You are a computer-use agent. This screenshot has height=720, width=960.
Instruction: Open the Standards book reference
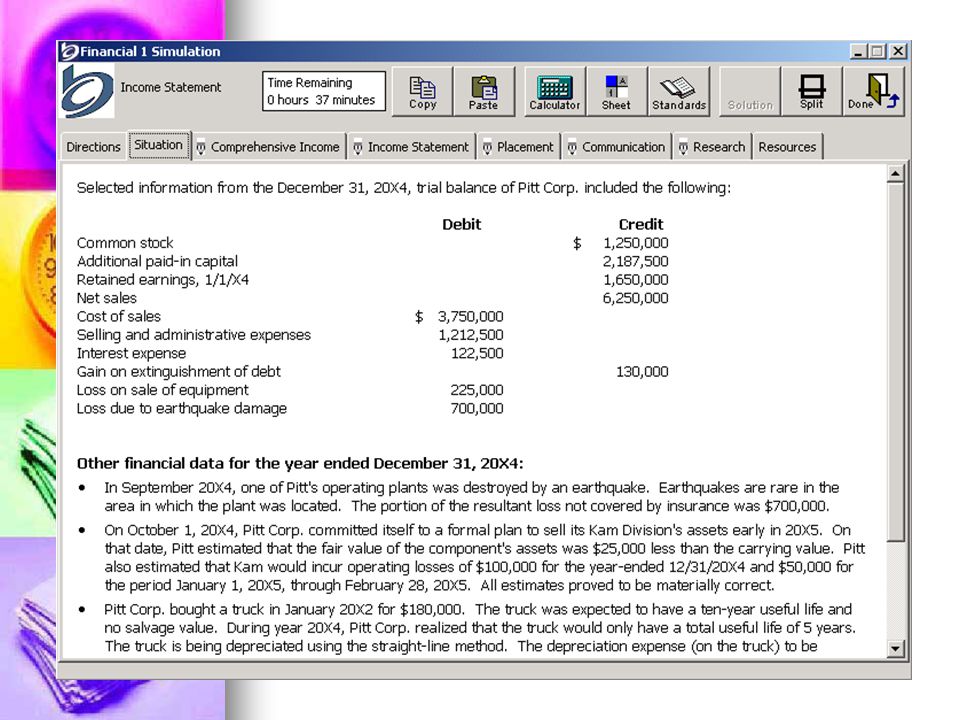[679, 91]
